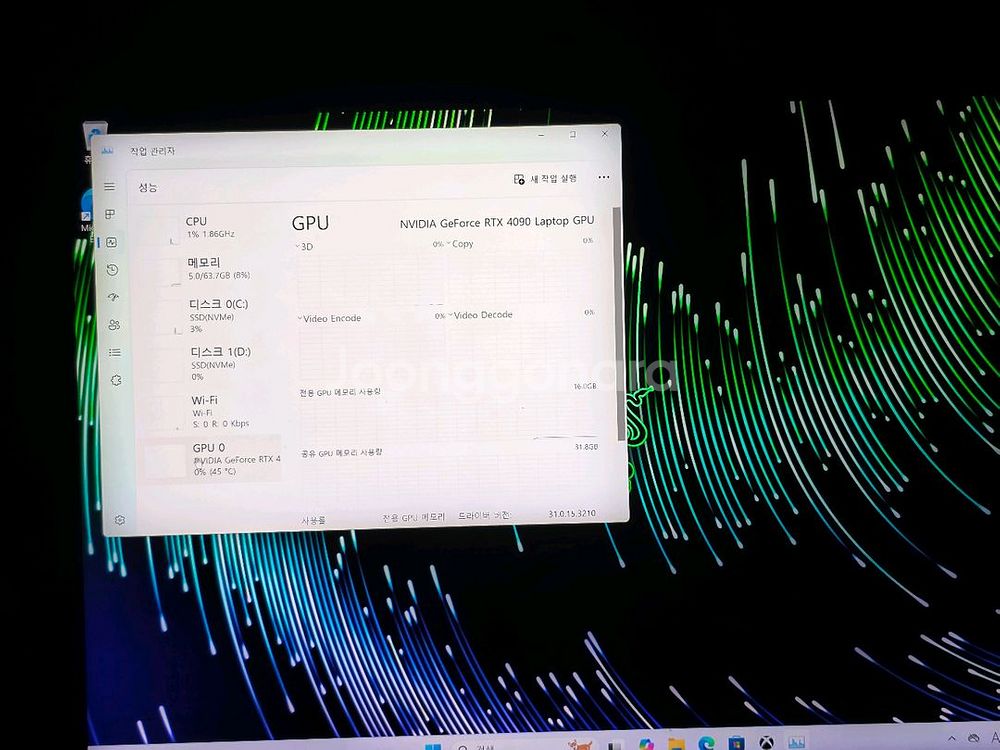Select the Wi-Fi performance entry
This screenshot has height=750, width=1000.
216,411
